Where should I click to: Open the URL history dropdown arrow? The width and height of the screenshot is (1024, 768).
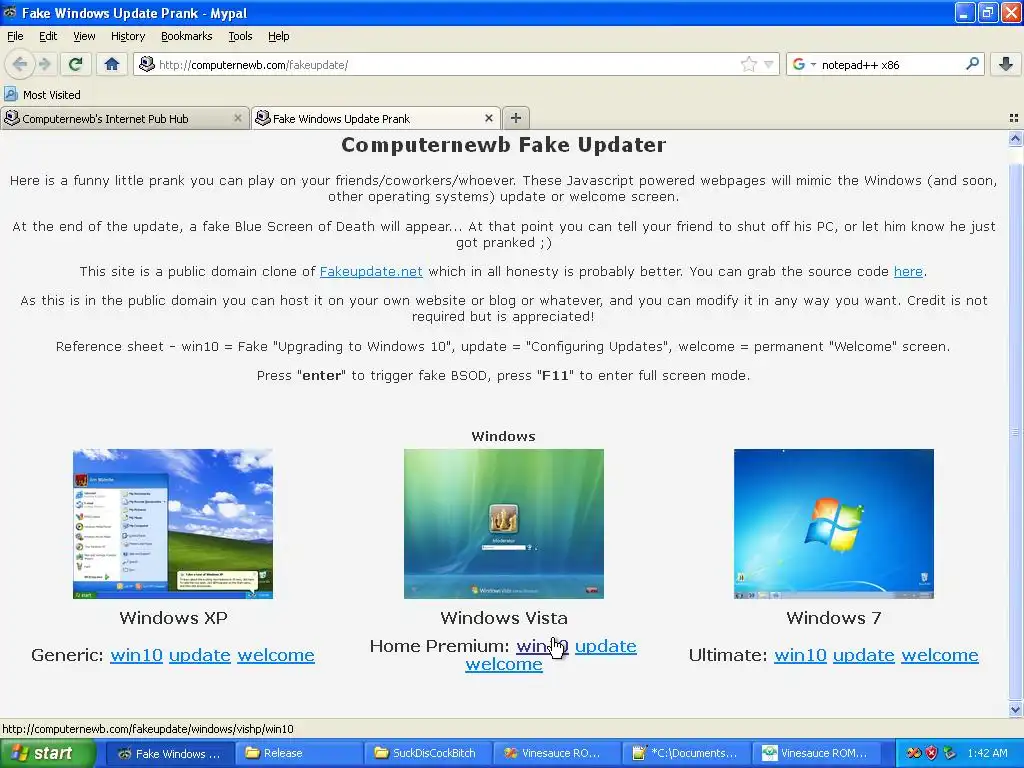(x=769, y=64)
